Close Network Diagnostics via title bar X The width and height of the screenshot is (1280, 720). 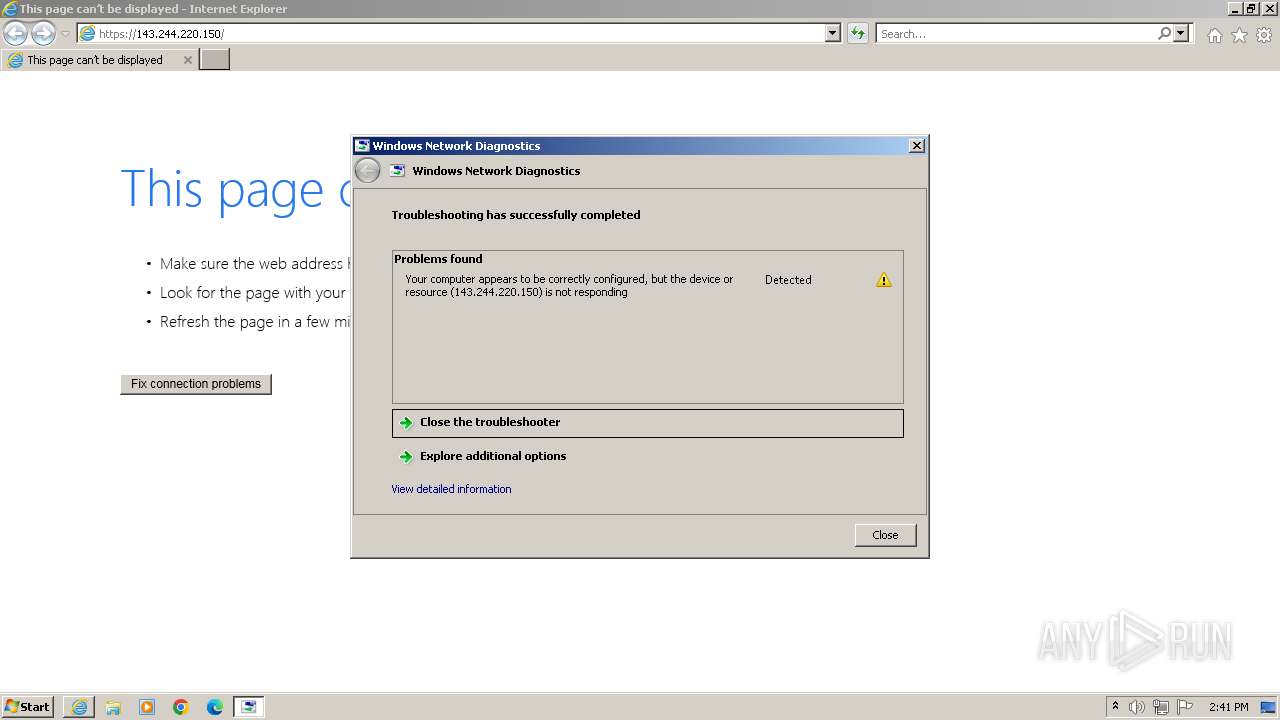[916, 146]
